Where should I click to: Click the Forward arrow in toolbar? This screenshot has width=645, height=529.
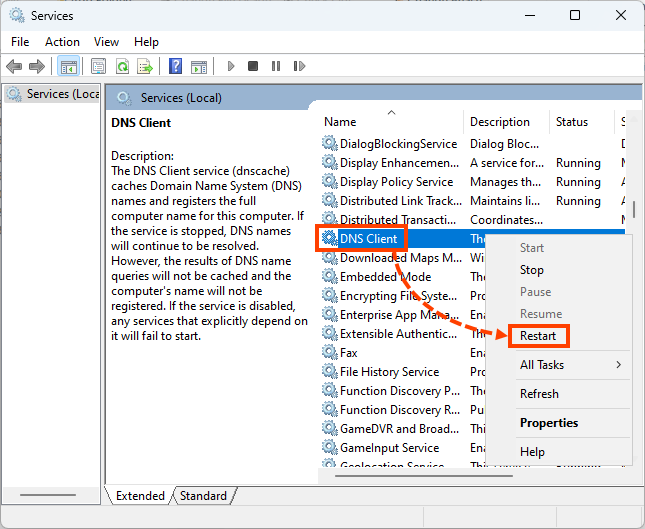(37, 67)
